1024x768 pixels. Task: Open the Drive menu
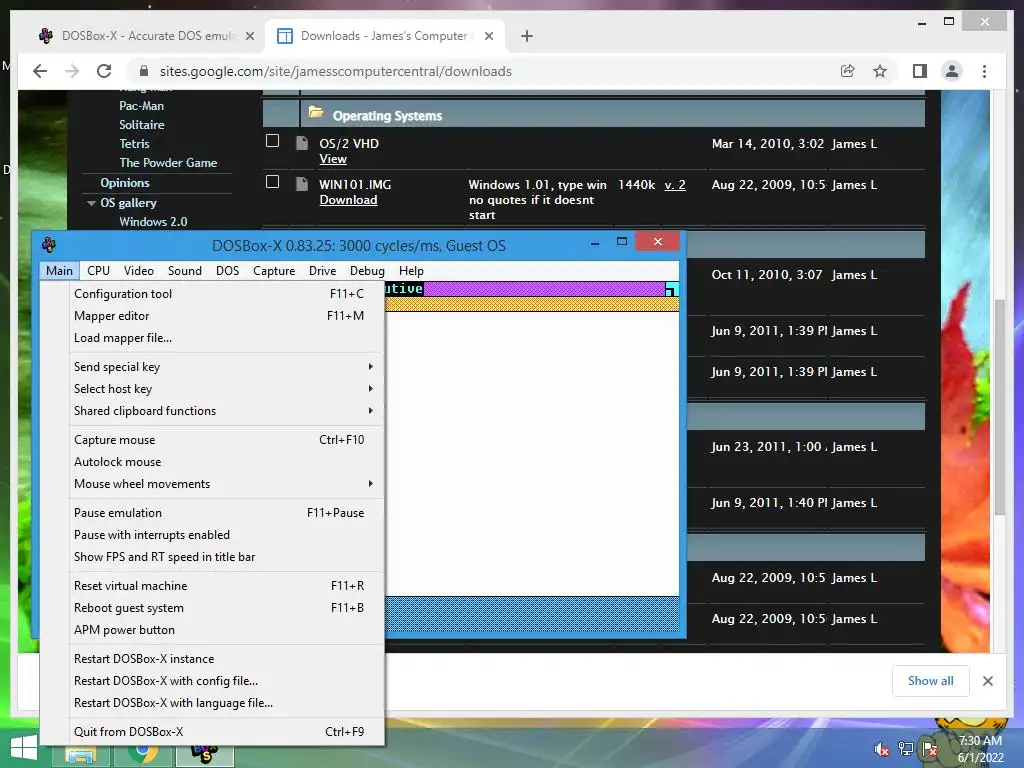tap(323, 271)
